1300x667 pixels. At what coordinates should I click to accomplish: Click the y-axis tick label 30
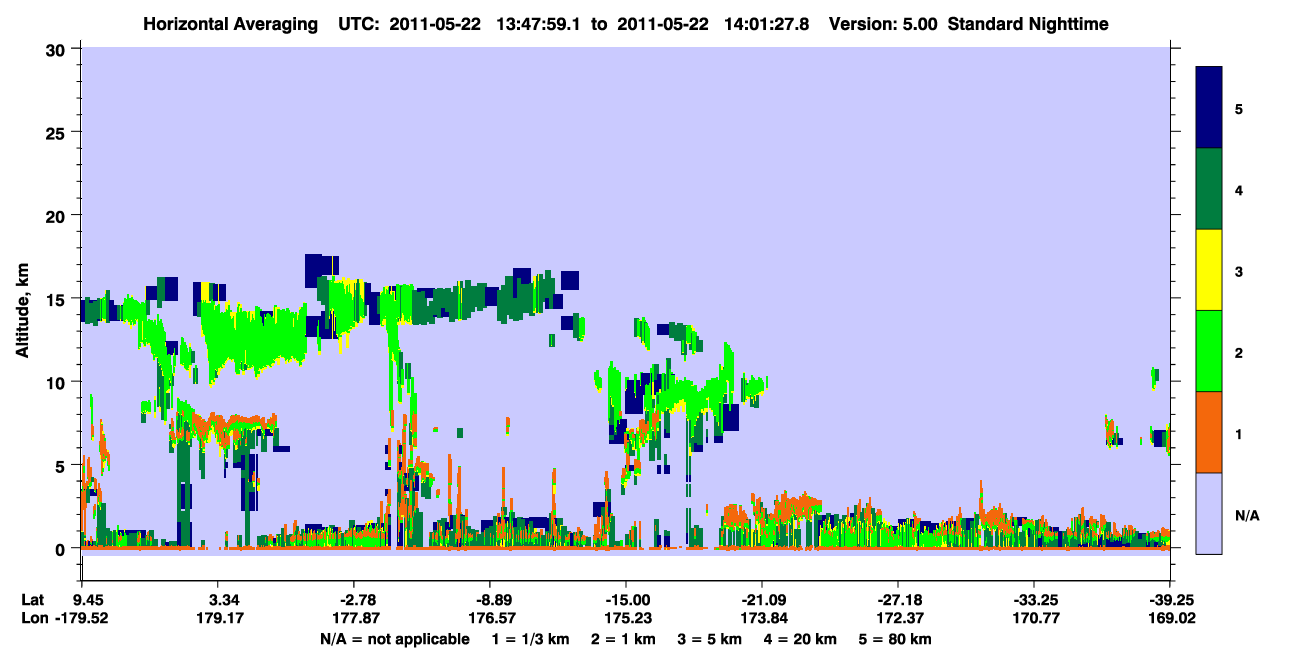(x=58, y=49)
